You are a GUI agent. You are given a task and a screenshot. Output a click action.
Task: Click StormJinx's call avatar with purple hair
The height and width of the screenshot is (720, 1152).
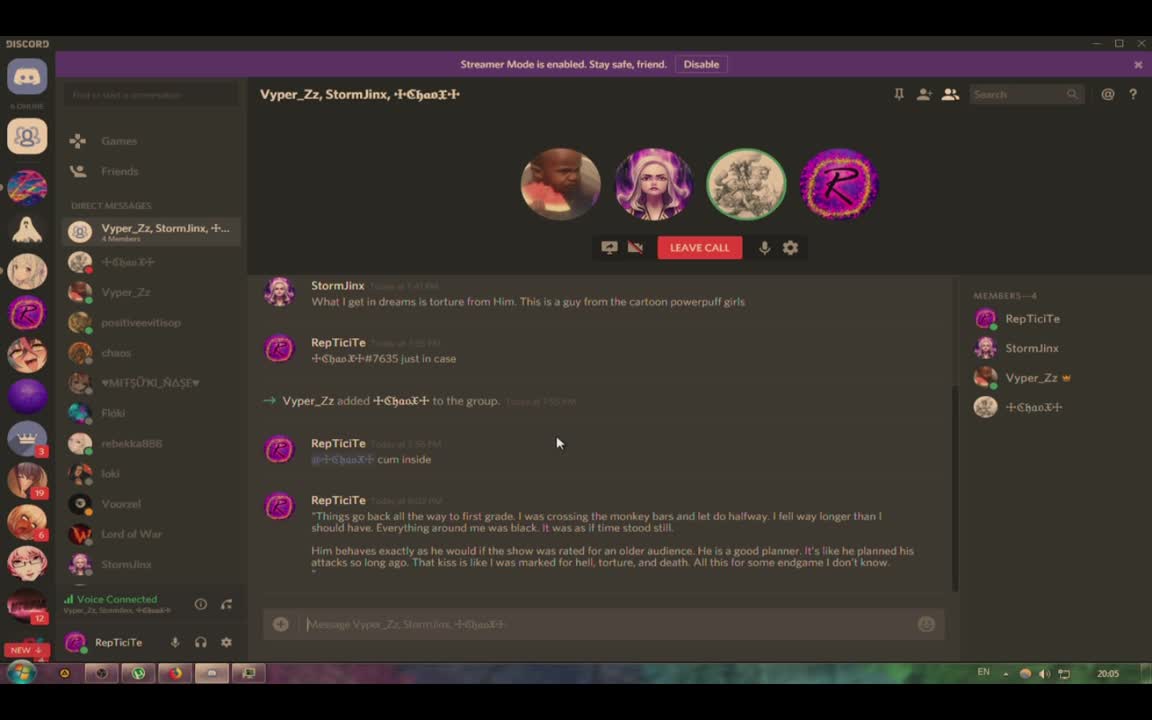[x=653, y=184]
